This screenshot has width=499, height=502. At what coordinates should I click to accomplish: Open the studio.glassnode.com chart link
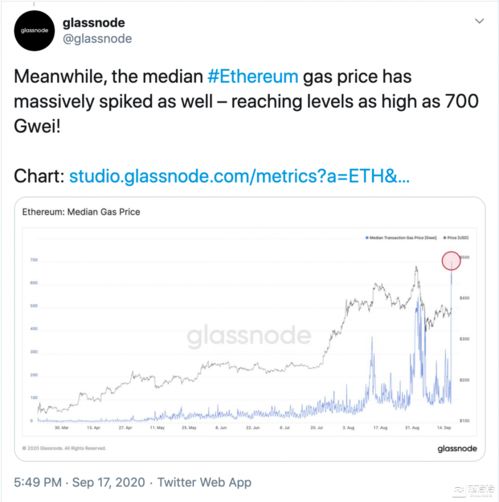tap(239, 176)
